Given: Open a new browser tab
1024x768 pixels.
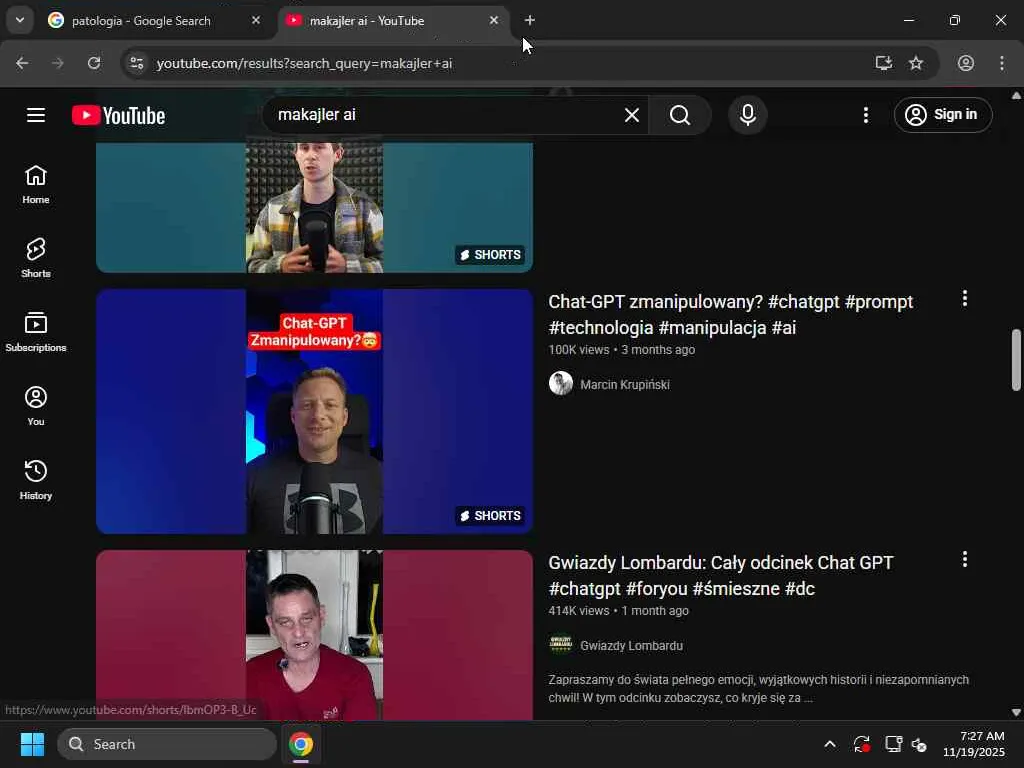Looking at the screenshot, I should 530,21.
